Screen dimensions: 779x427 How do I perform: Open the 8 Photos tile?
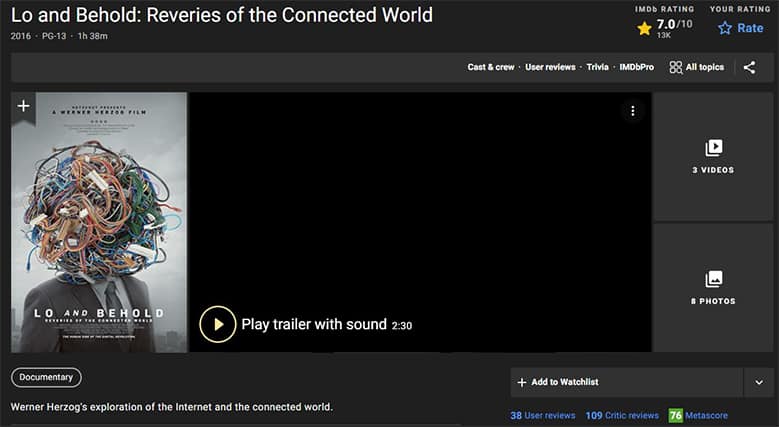tap(713, 287)
